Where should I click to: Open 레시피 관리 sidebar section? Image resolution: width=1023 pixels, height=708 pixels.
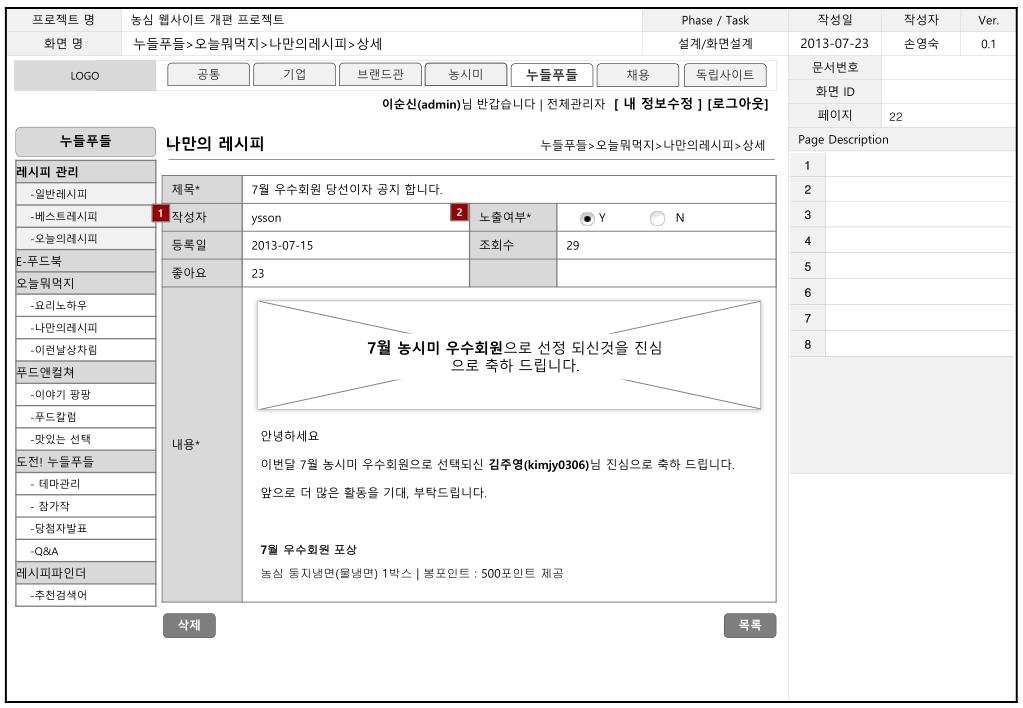pos(85,172)
